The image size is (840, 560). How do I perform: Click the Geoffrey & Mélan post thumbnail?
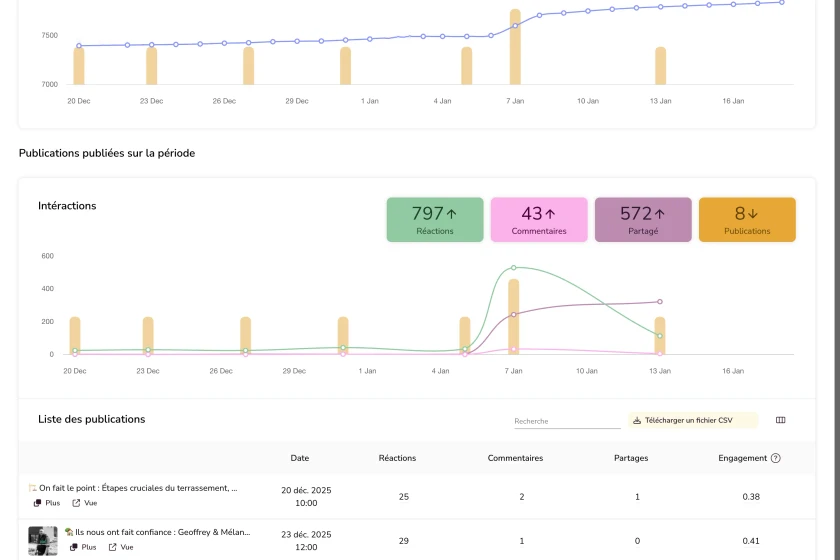tap(43, 540)
